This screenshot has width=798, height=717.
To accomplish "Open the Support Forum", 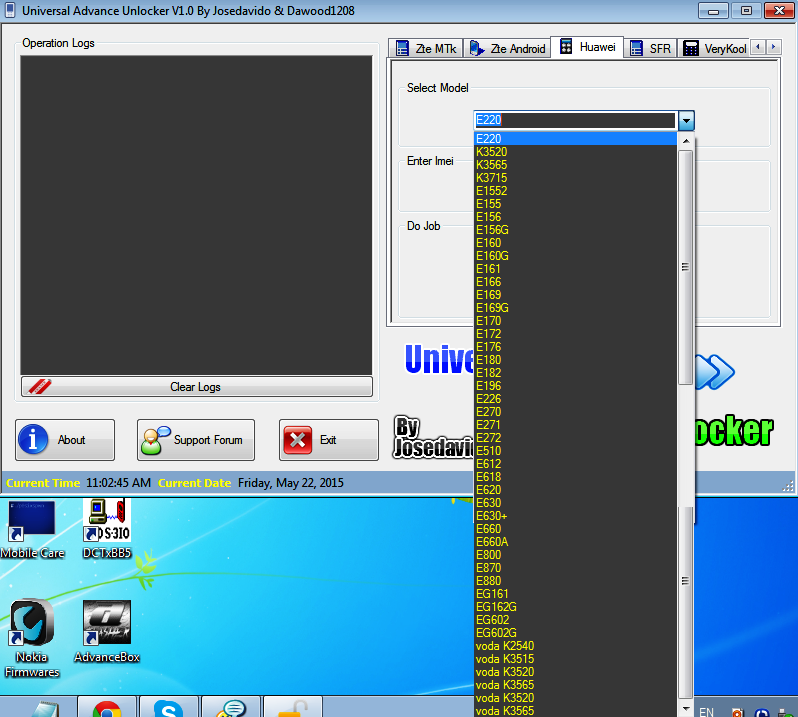I will pyautogui.click(x=195, y=440).
